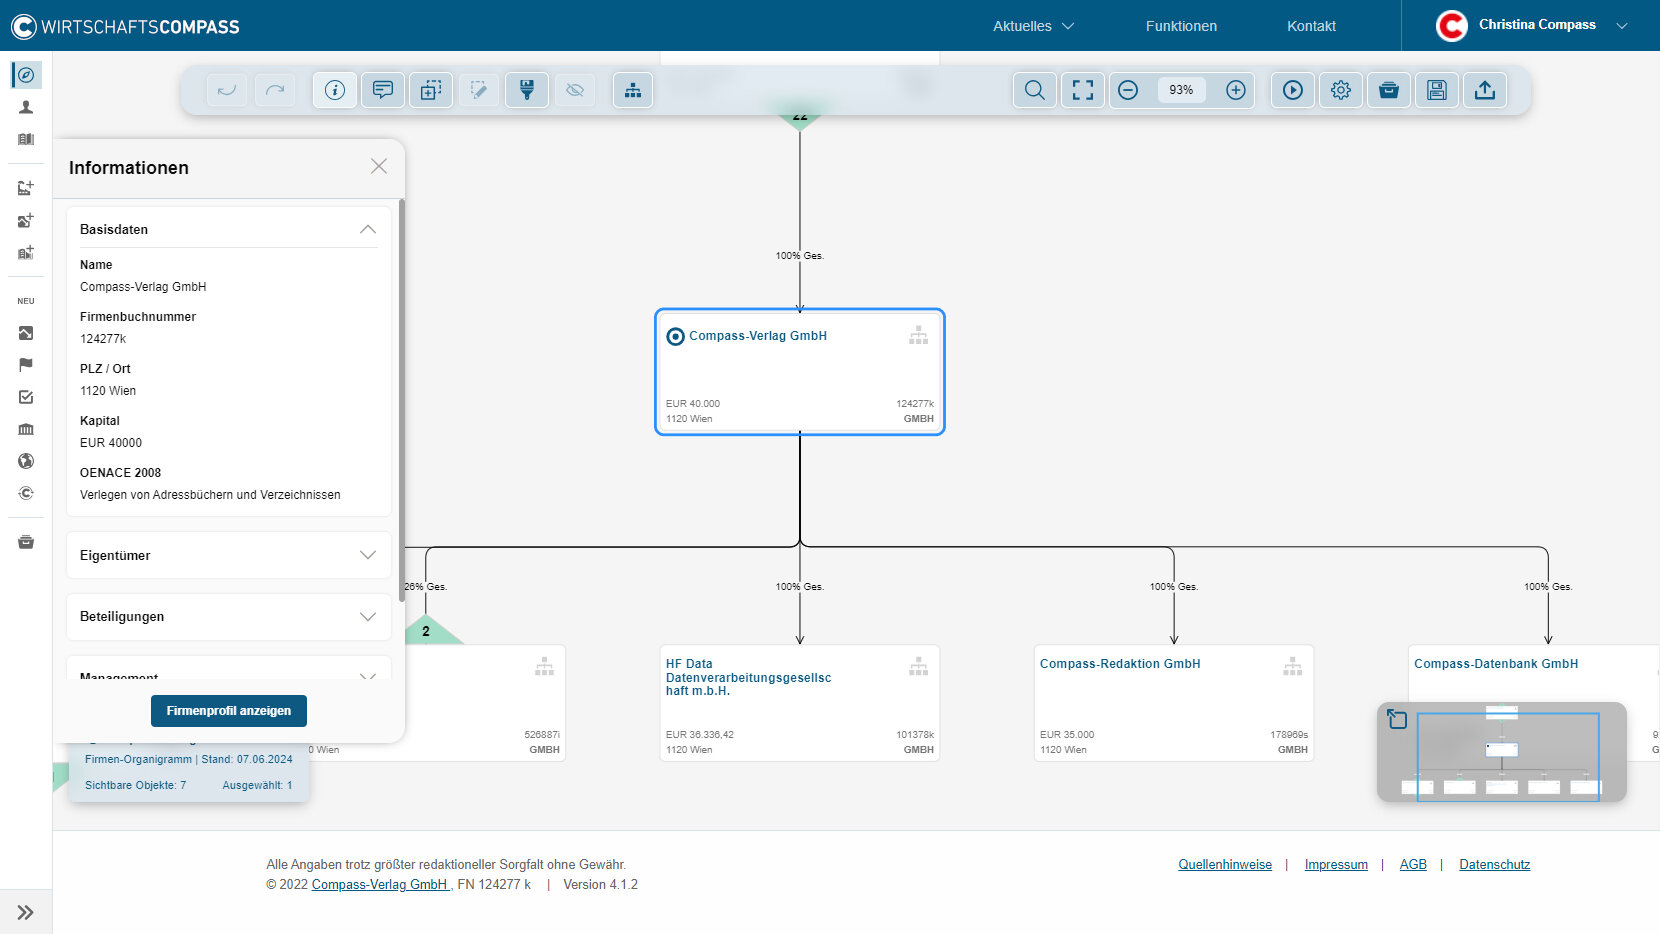Viewport: 1660px width, 934px height.
Task: Zoom out with the minus button
Action: click(1128, 90)
